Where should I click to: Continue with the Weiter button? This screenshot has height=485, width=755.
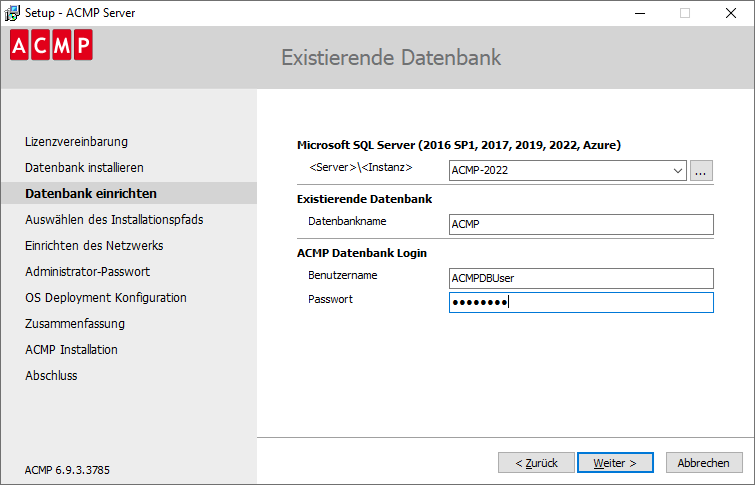(x=615, y=463)
